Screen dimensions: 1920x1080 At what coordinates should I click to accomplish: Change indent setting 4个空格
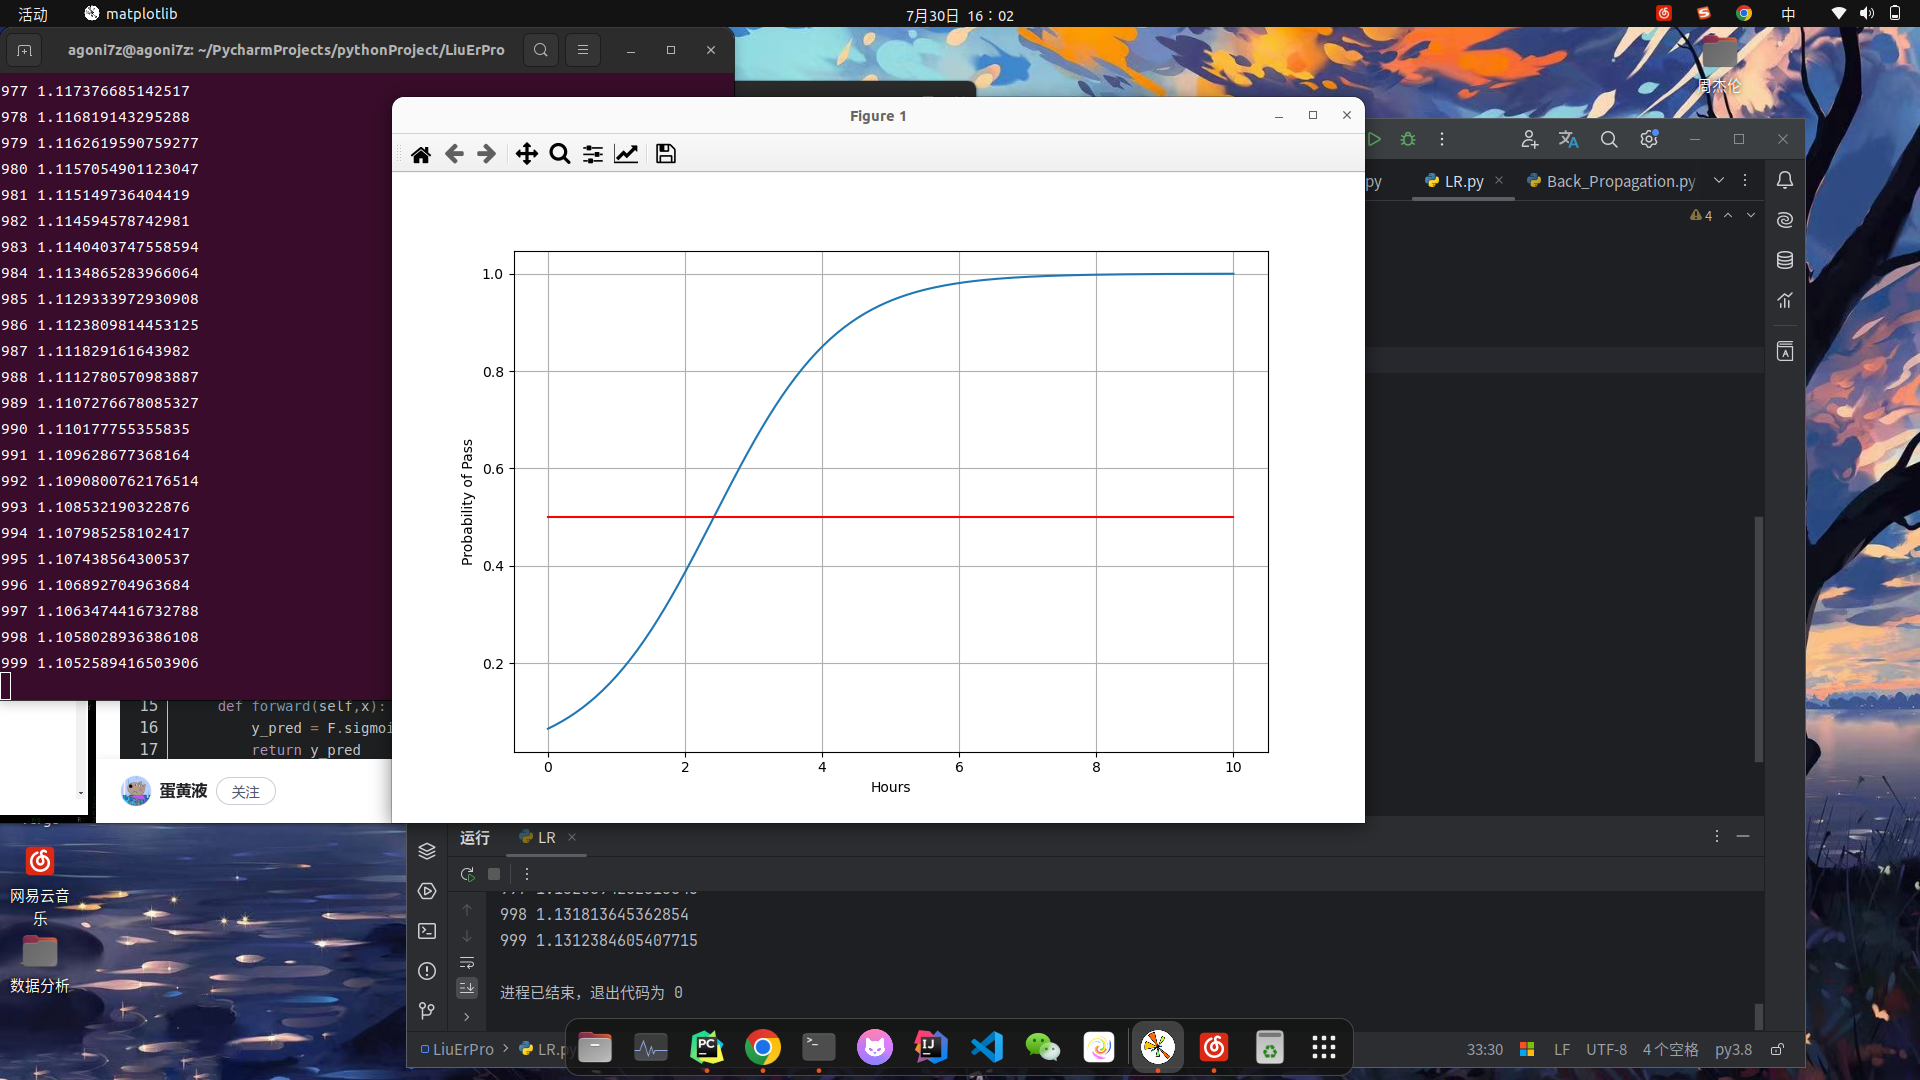coord(1670,1049)
